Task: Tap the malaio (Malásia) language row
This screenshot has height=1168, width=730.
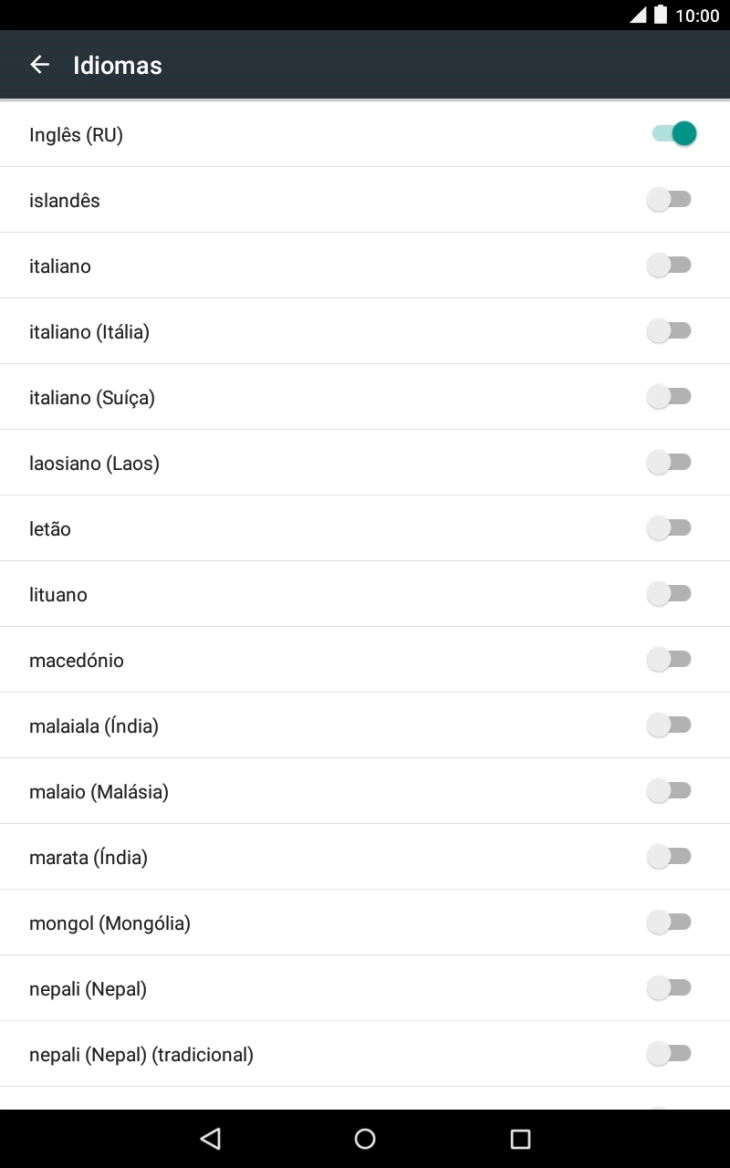Action: 99,792
